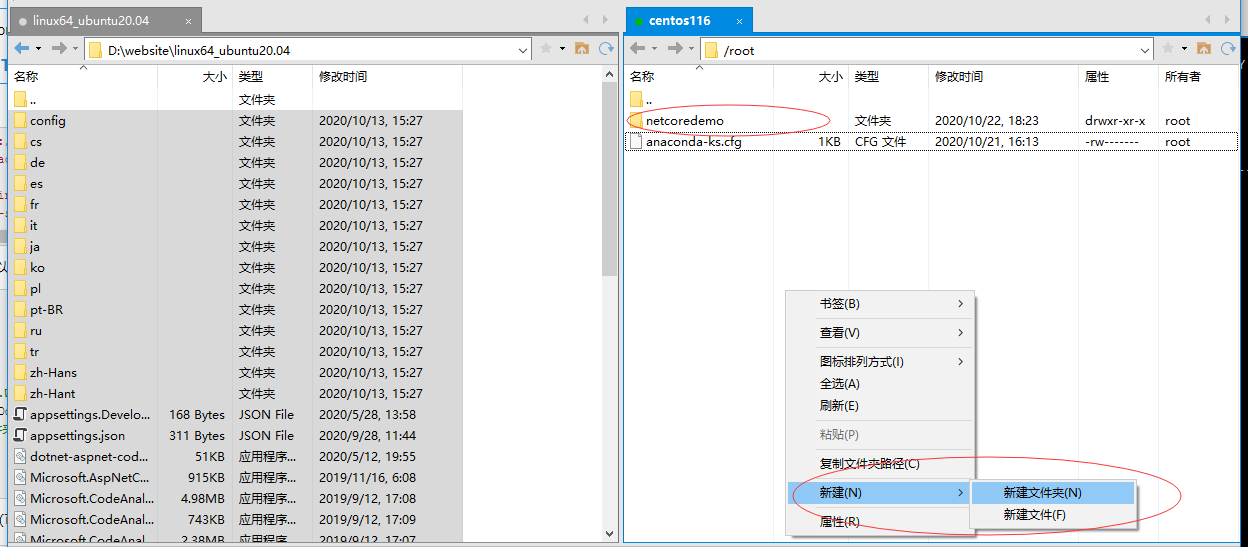Open 查看(V) submenu

point(880,333)
